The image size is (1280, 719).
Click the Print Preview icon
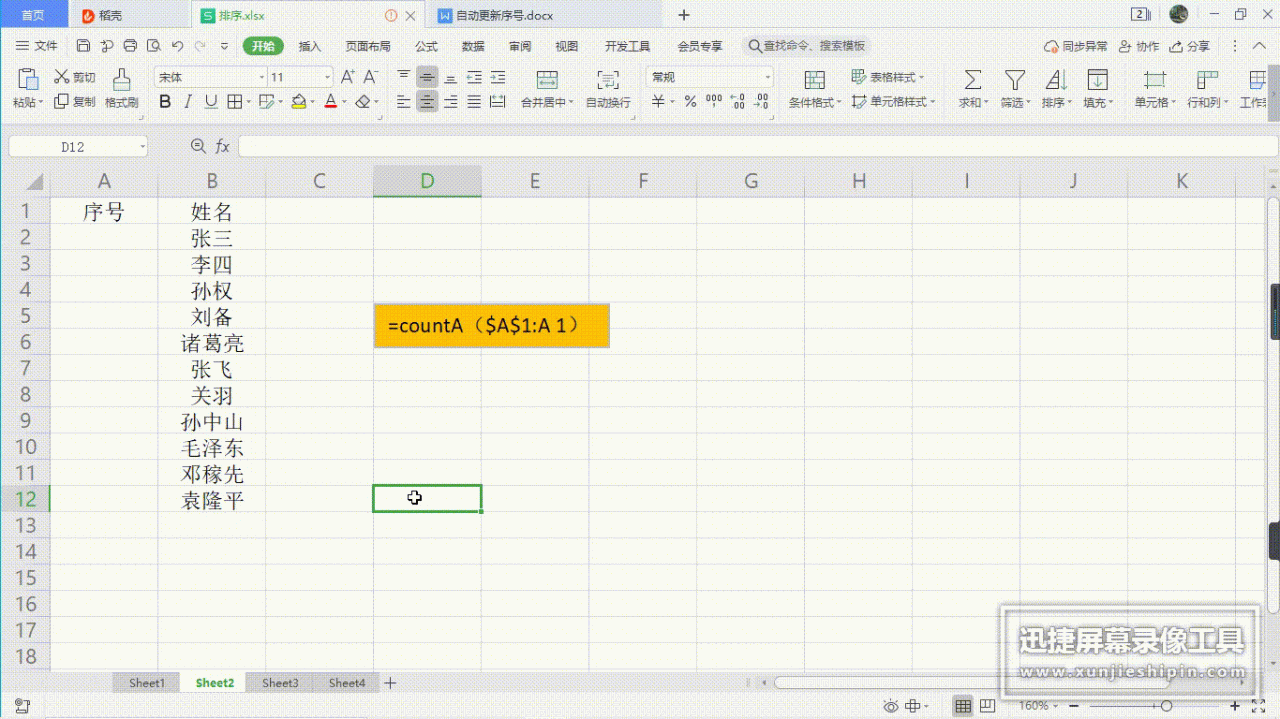(153, 46)
